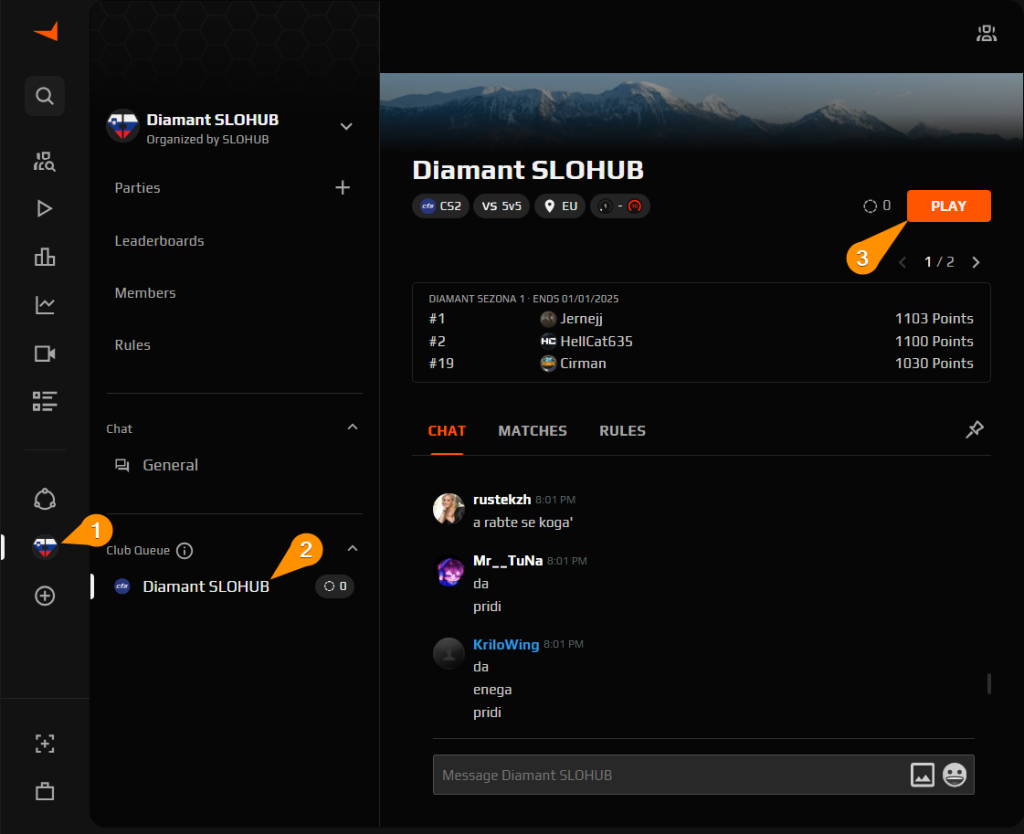Image resolution: width=1024 pixels, height=834 pixels.
Task: Click the CS2 game tag
Action: [441, 206]
